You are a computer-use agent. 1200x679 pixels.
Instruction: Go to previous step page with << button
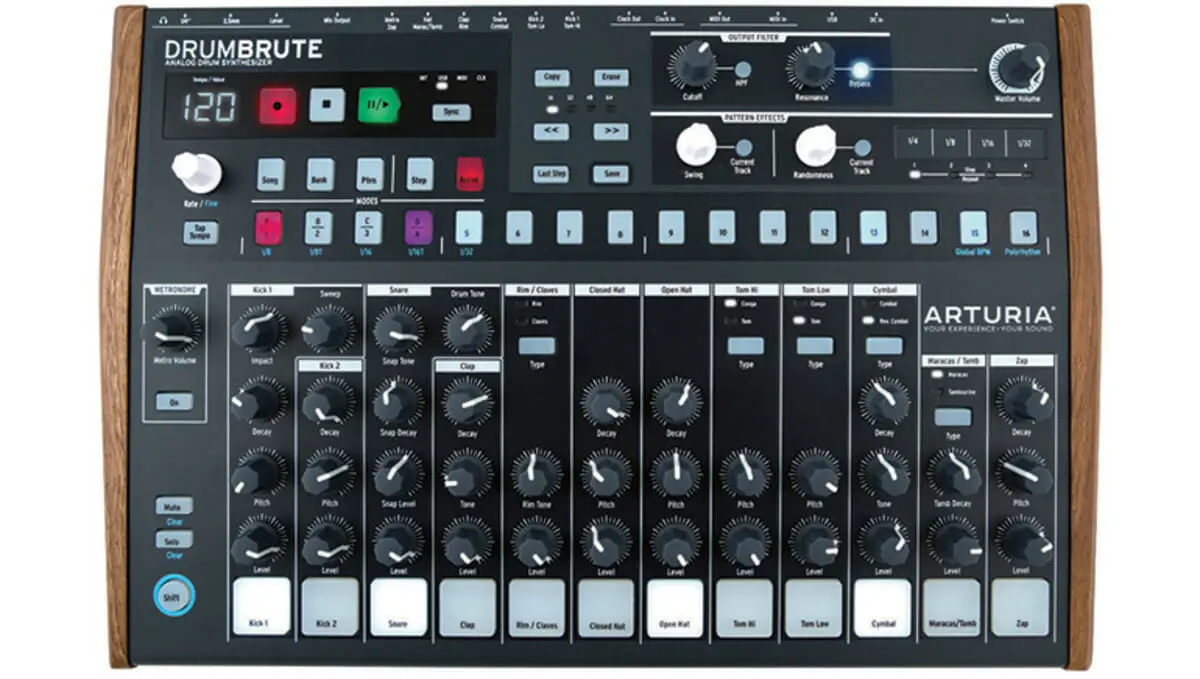click(x=551, y=132)
